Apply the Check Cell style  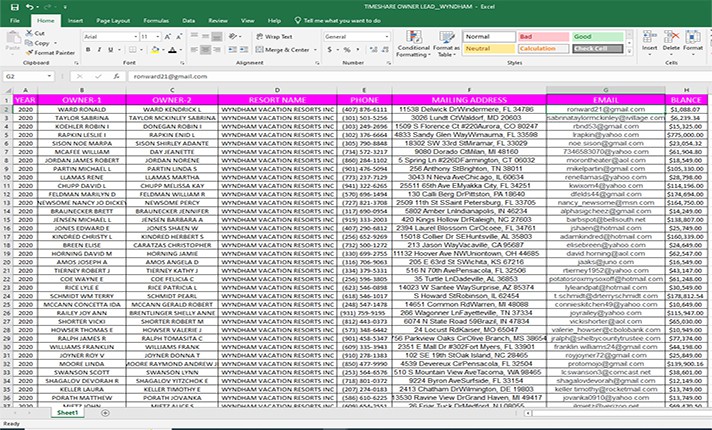click(598, 49)
